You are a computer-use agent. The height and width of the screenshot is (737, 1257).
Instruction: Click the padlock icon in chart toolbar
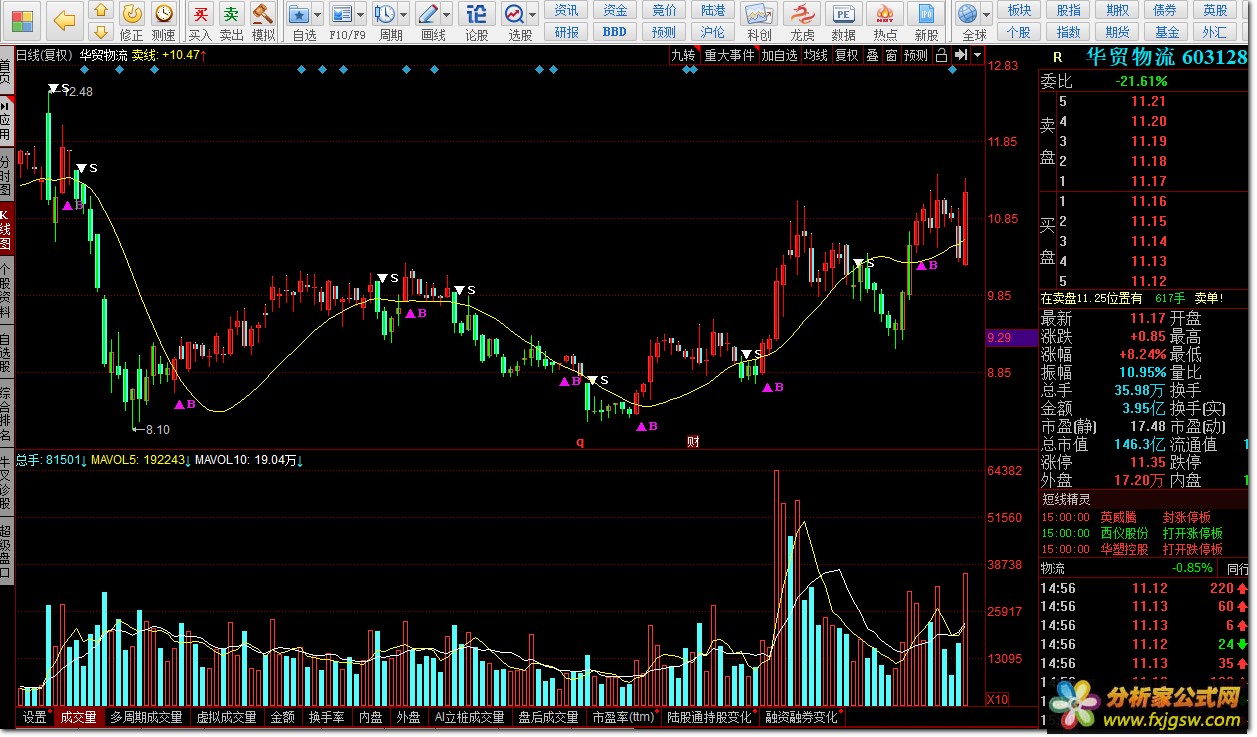click(941, 55)
